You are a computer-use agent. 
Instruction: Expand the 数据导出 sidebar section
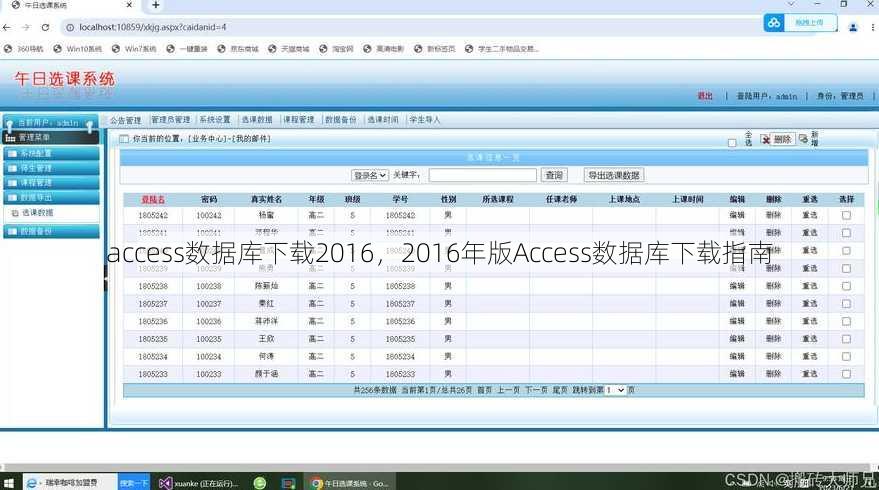tap(52, 197)
